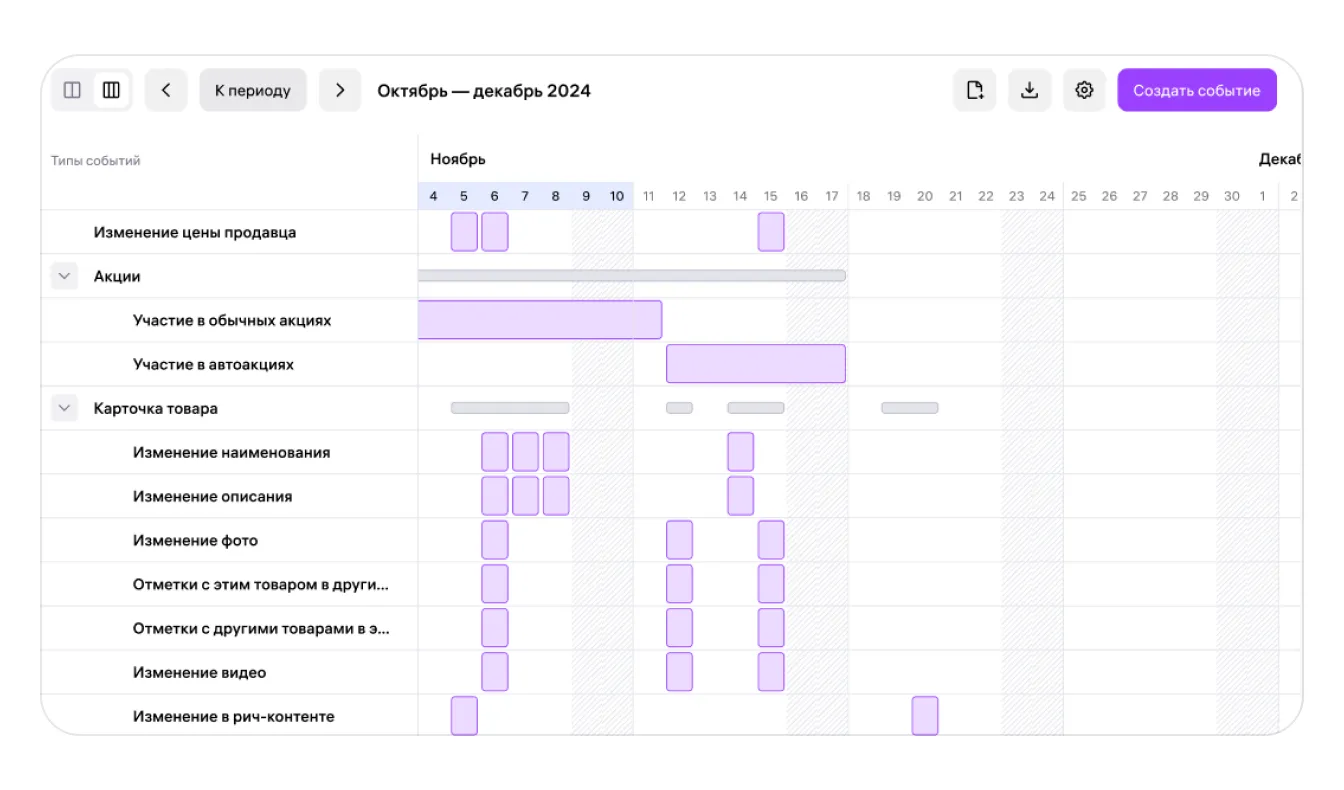This screenshot has height=790, width=1344.
Task: Switch to two-pane split view icon
Action: click(x=72, y=91)
